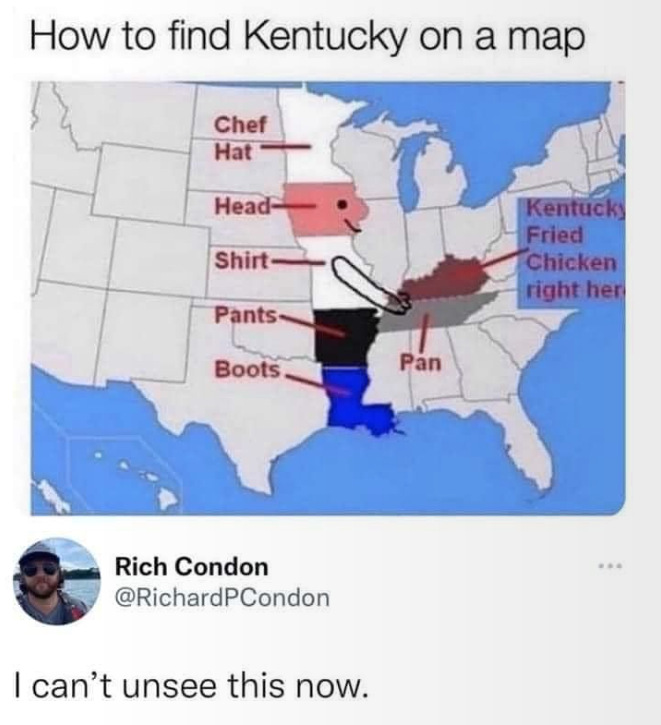Viewport: 661px width, 725px height.
Task: Open the @RichardPCondon handle
Action: pyautogui.click(x=222, y=597)
